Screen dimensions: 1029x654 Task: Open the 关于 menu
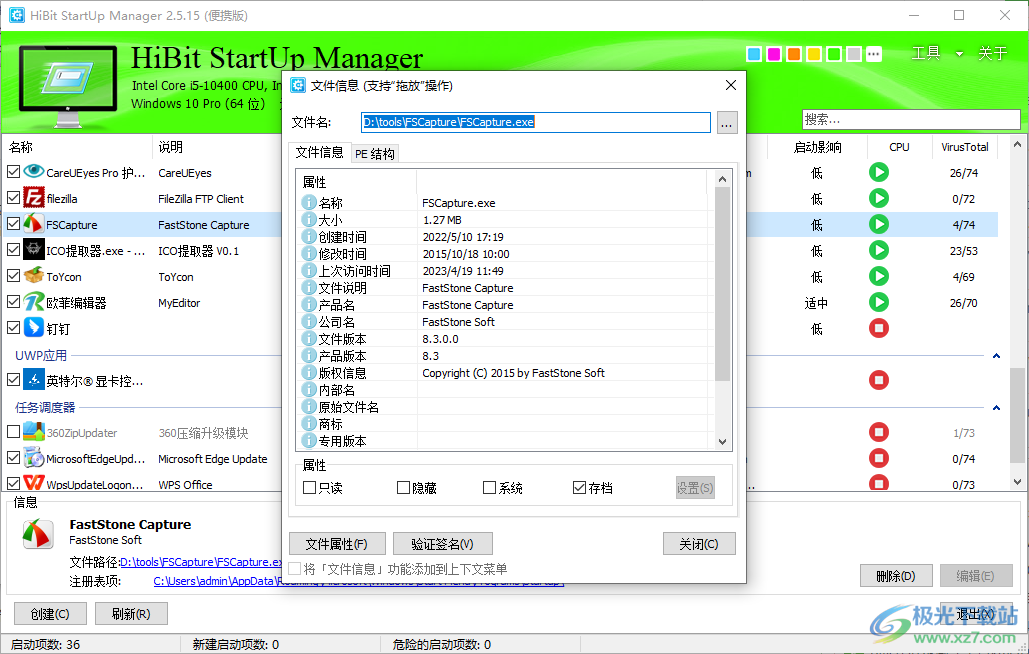coord(992,53)
